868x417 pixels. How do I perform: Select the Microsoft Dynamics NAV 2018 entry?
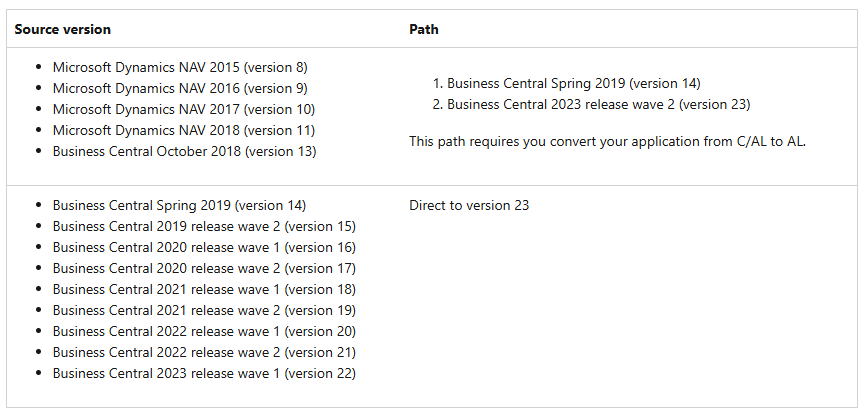pyautogui.click(x=183, y=130)
